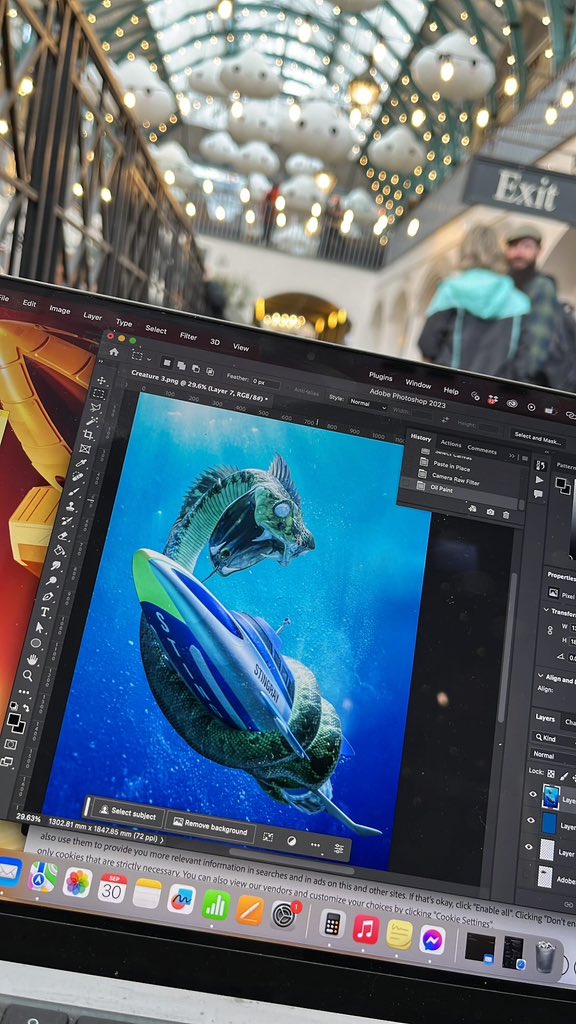Toggle Lock image pixels brush icon
Viewport: 576px width, 1024px height.
click(564, 777)
